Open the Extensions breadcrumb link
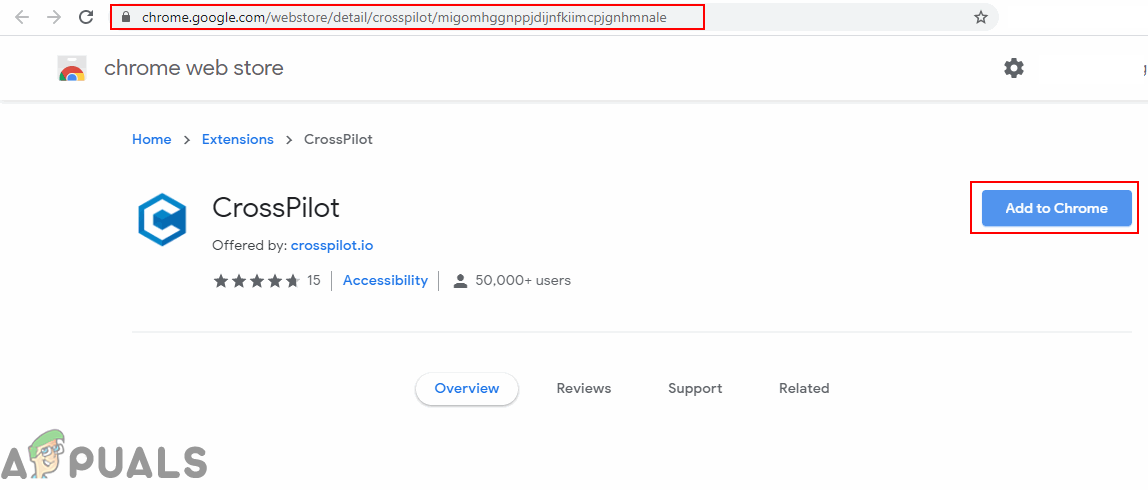 coord(237,139)
